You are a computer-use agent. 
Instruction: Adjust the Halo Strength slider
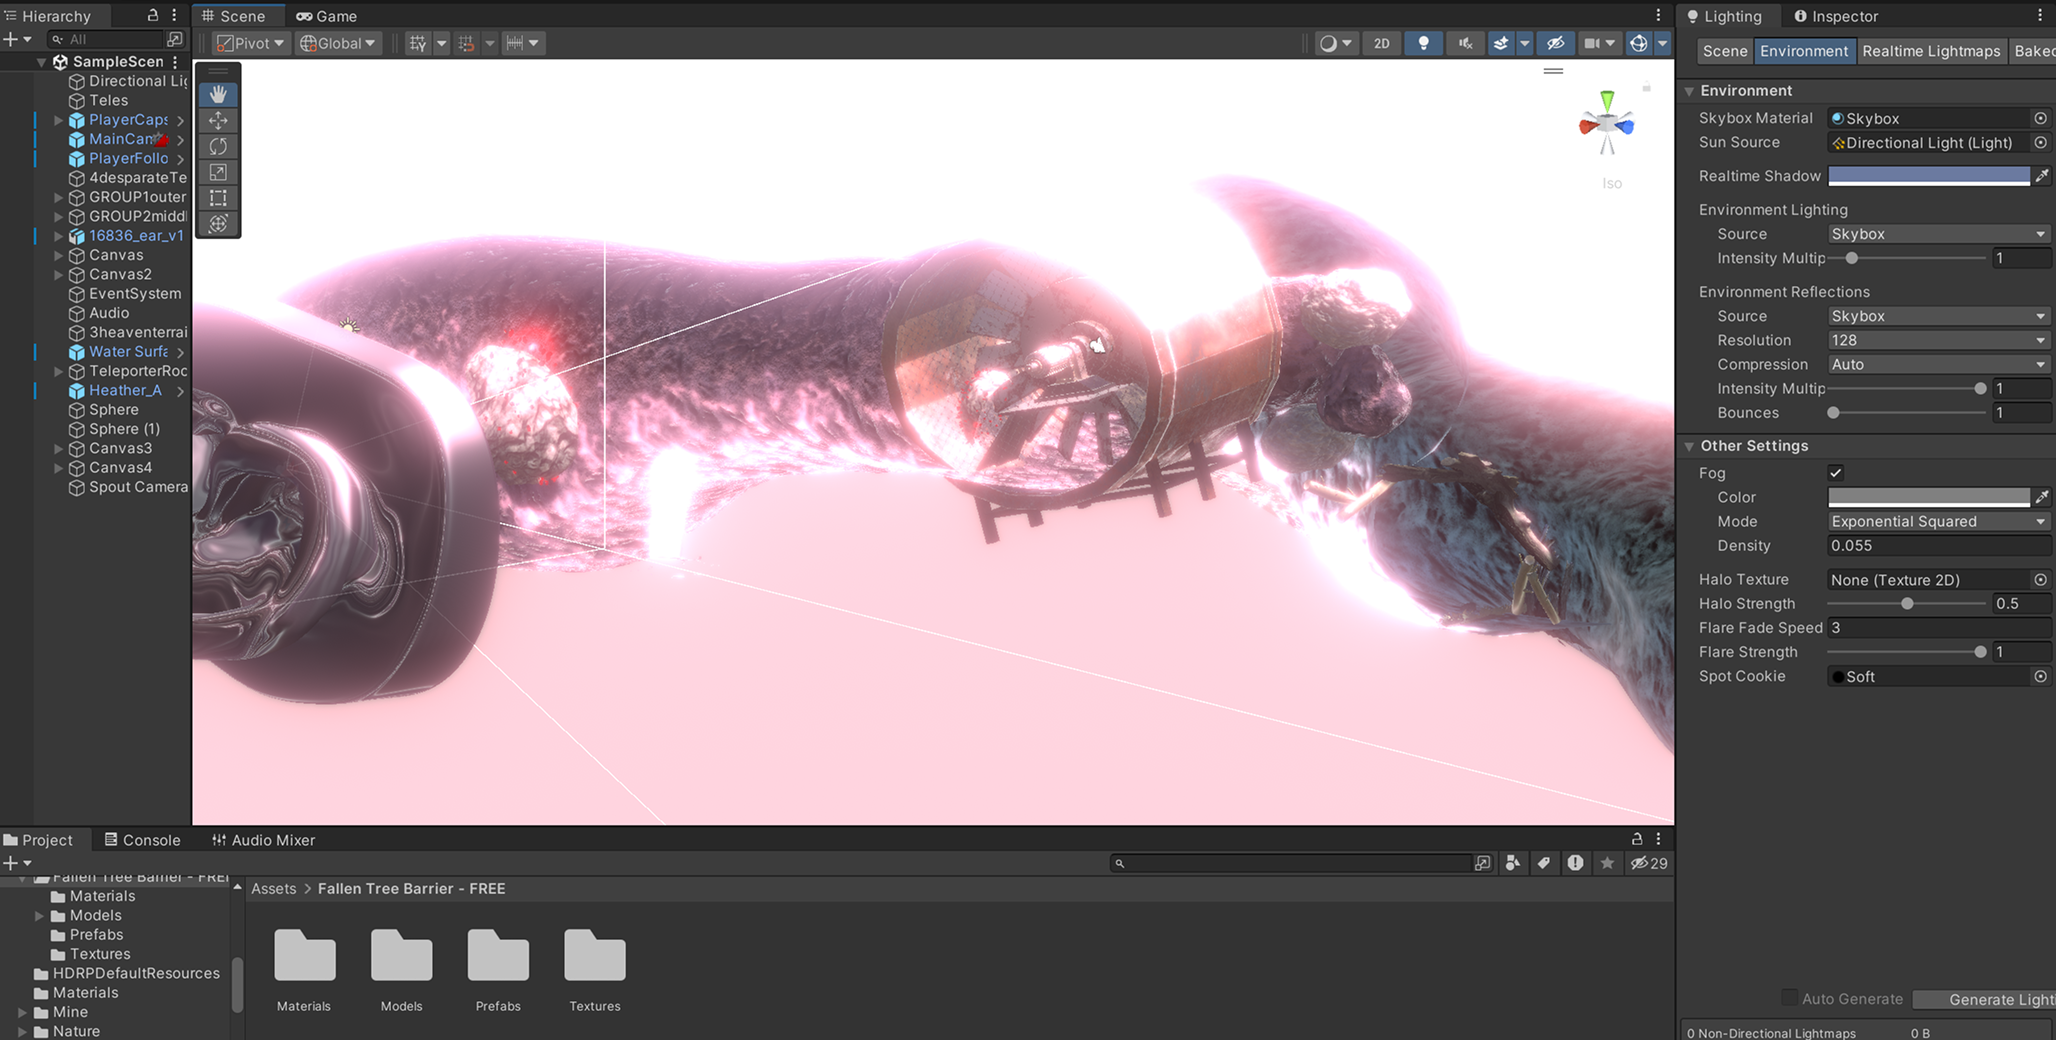tap(1907, 604)
